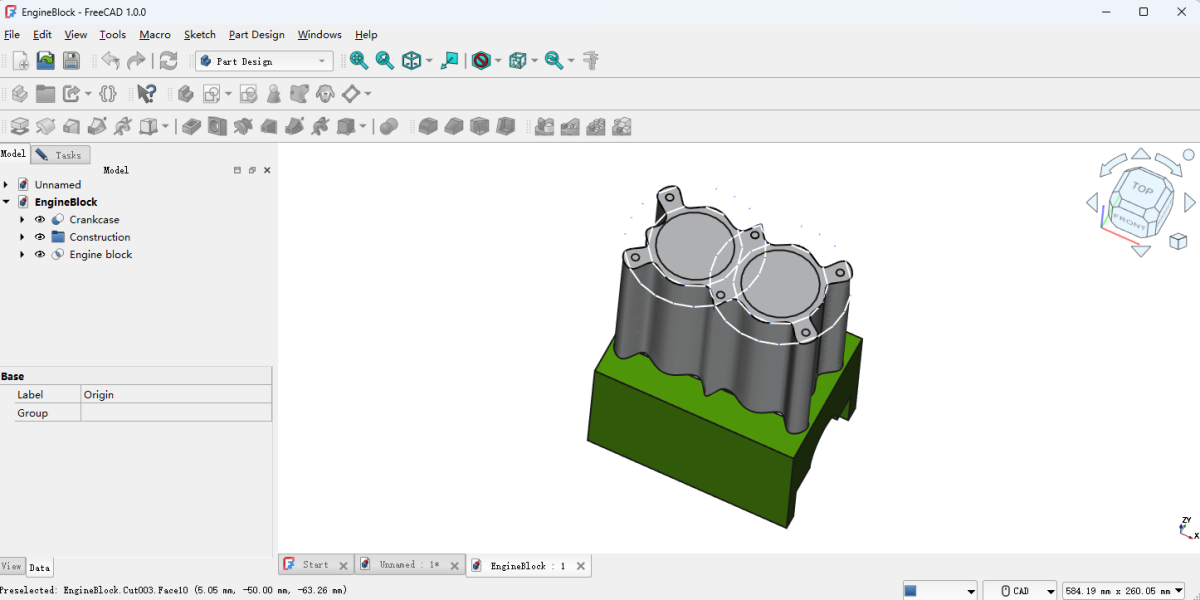Click the Fit Selection zoom icon
Image resolution: width=1200 pixels, height=600 pixels.
coord(385,61)
